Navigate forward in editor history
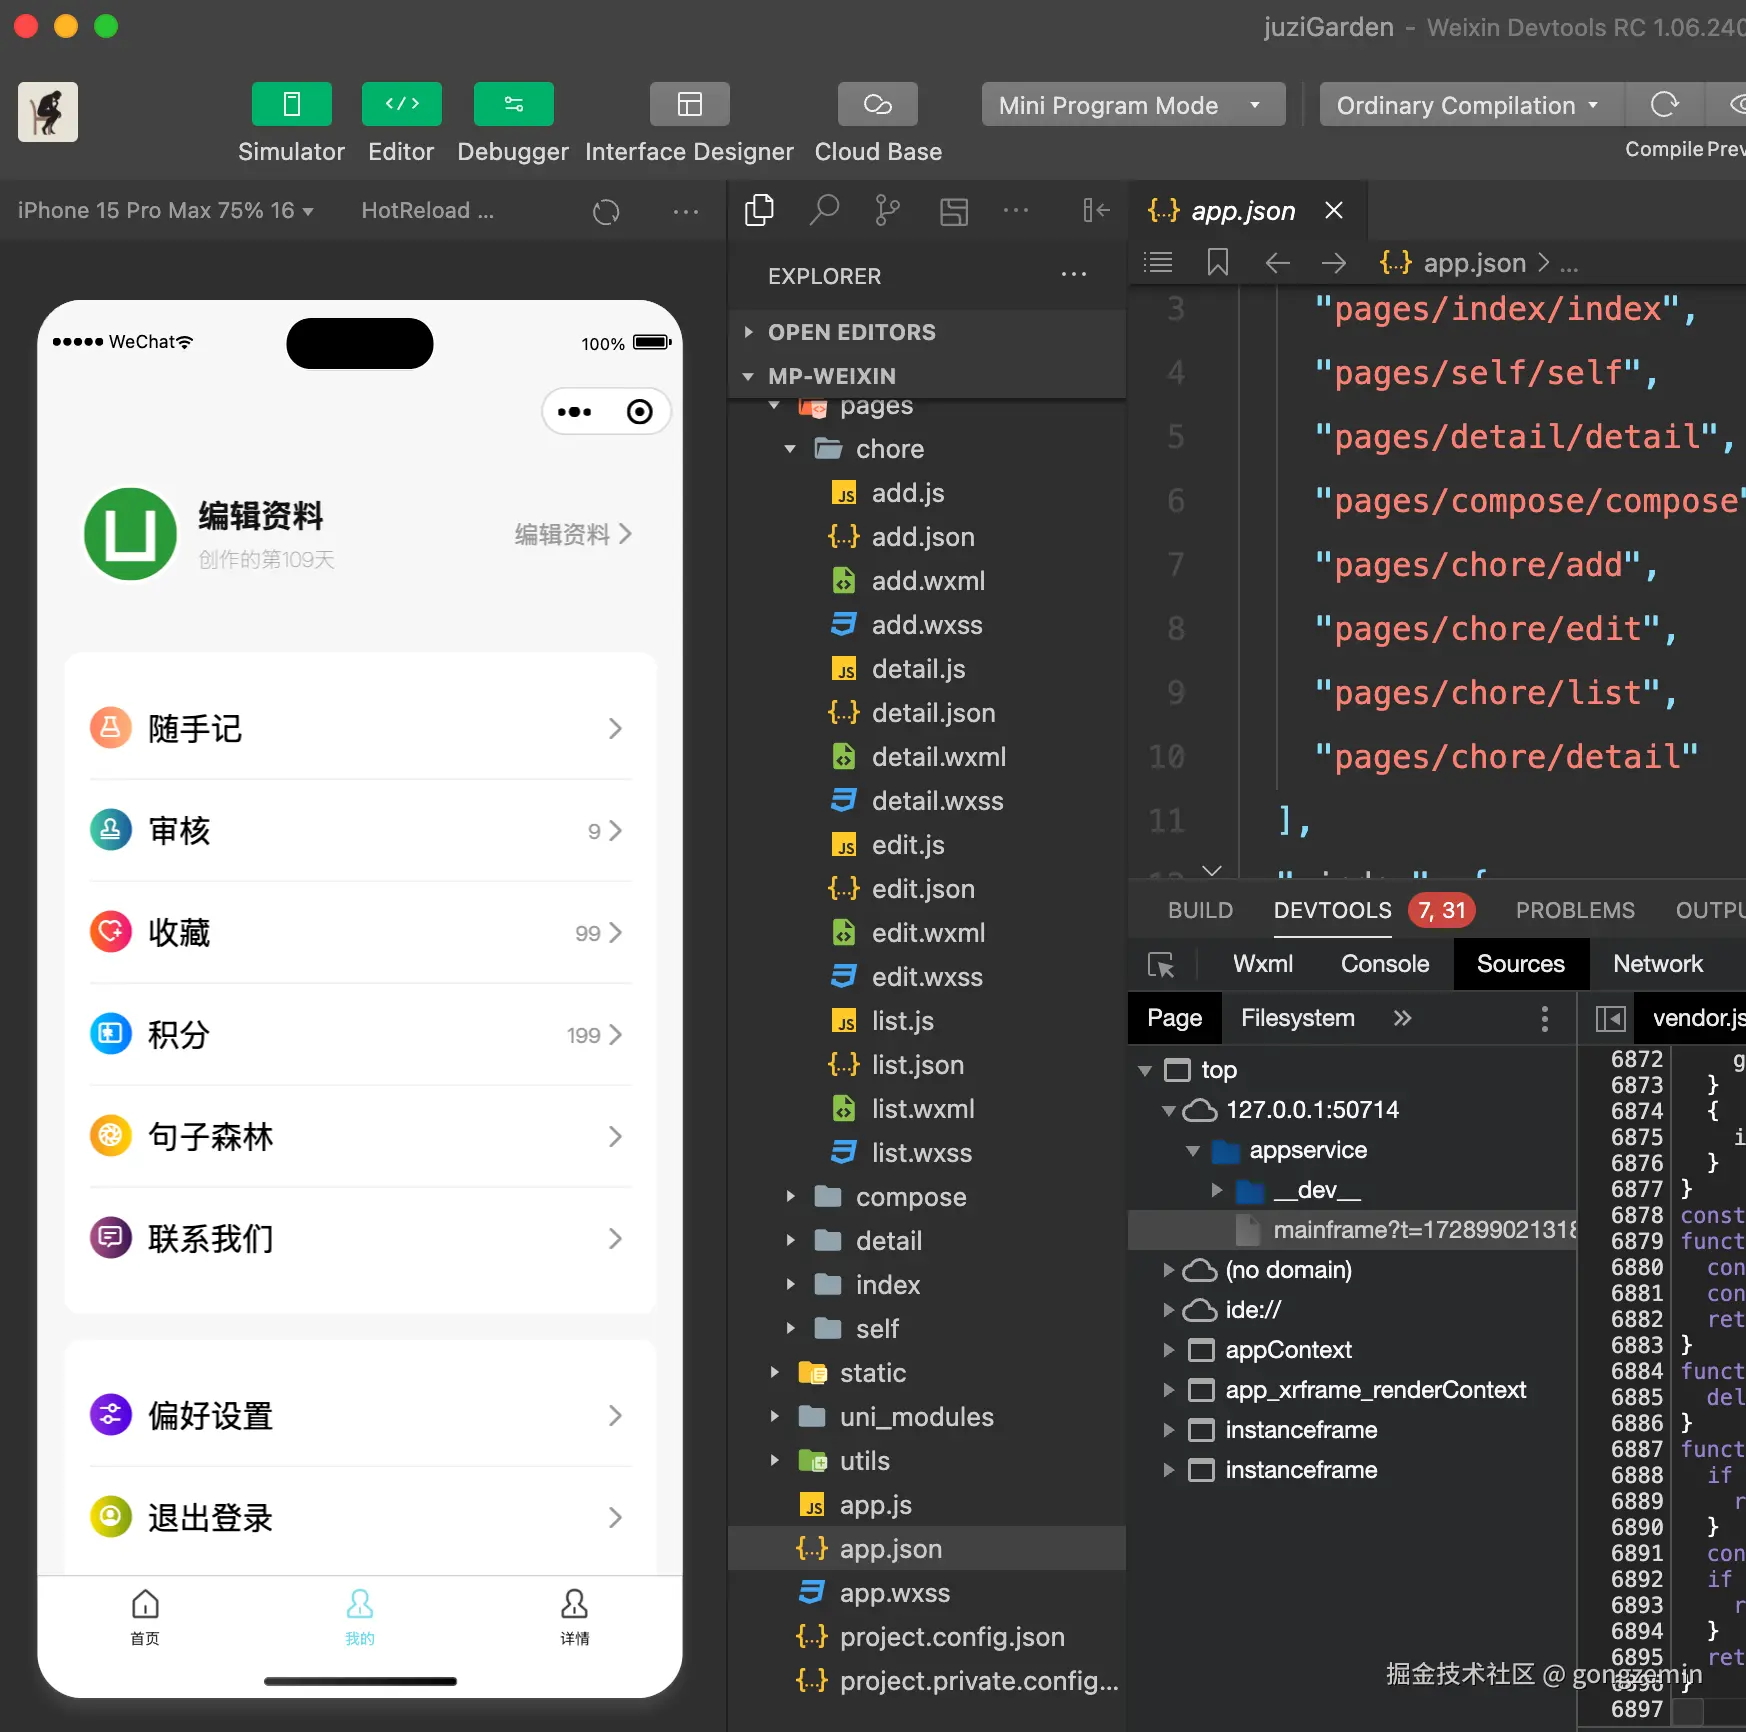Viewport: 1746px width, 1732px height. coord(1334,263)
